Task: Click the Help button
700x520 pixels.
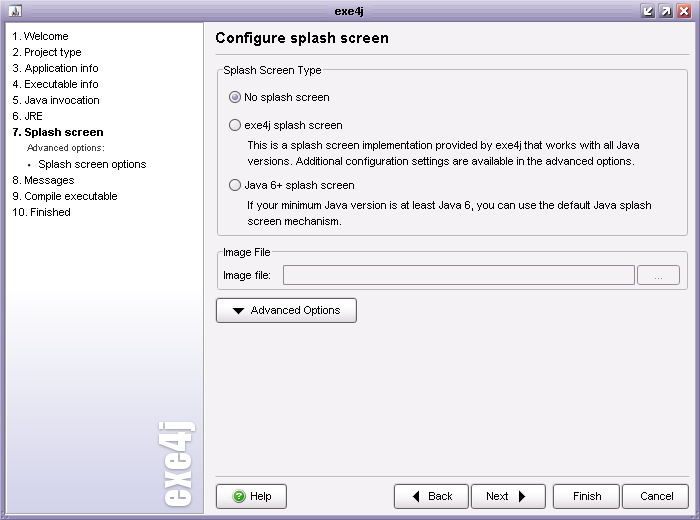Action: pyautogui.click(x=251, y=496)
